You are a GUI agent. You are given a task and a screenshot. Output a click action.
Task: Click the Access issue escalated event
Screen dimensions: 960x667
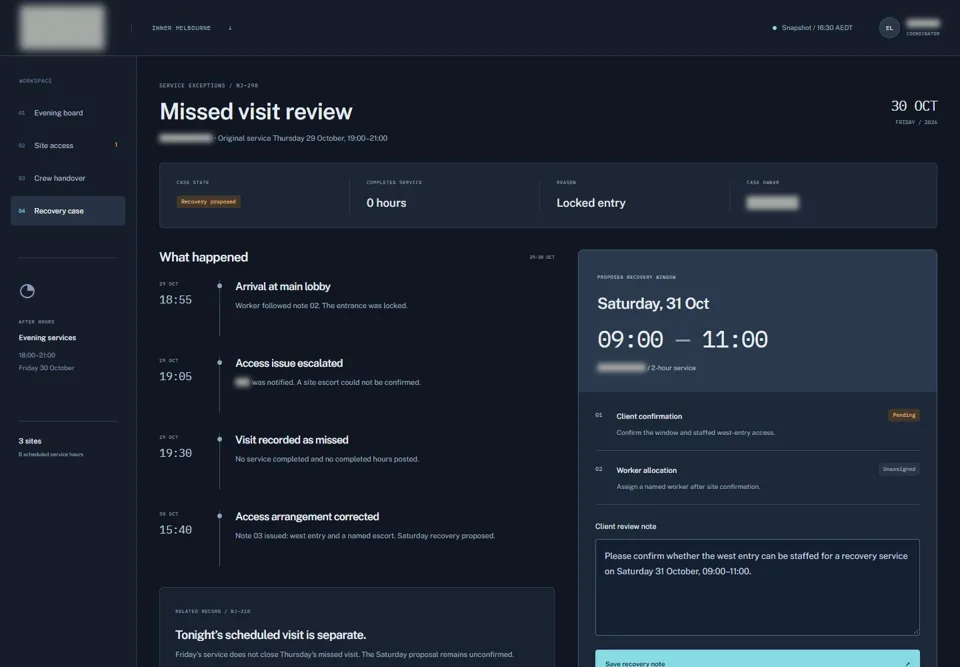click(x=289, y=363)
